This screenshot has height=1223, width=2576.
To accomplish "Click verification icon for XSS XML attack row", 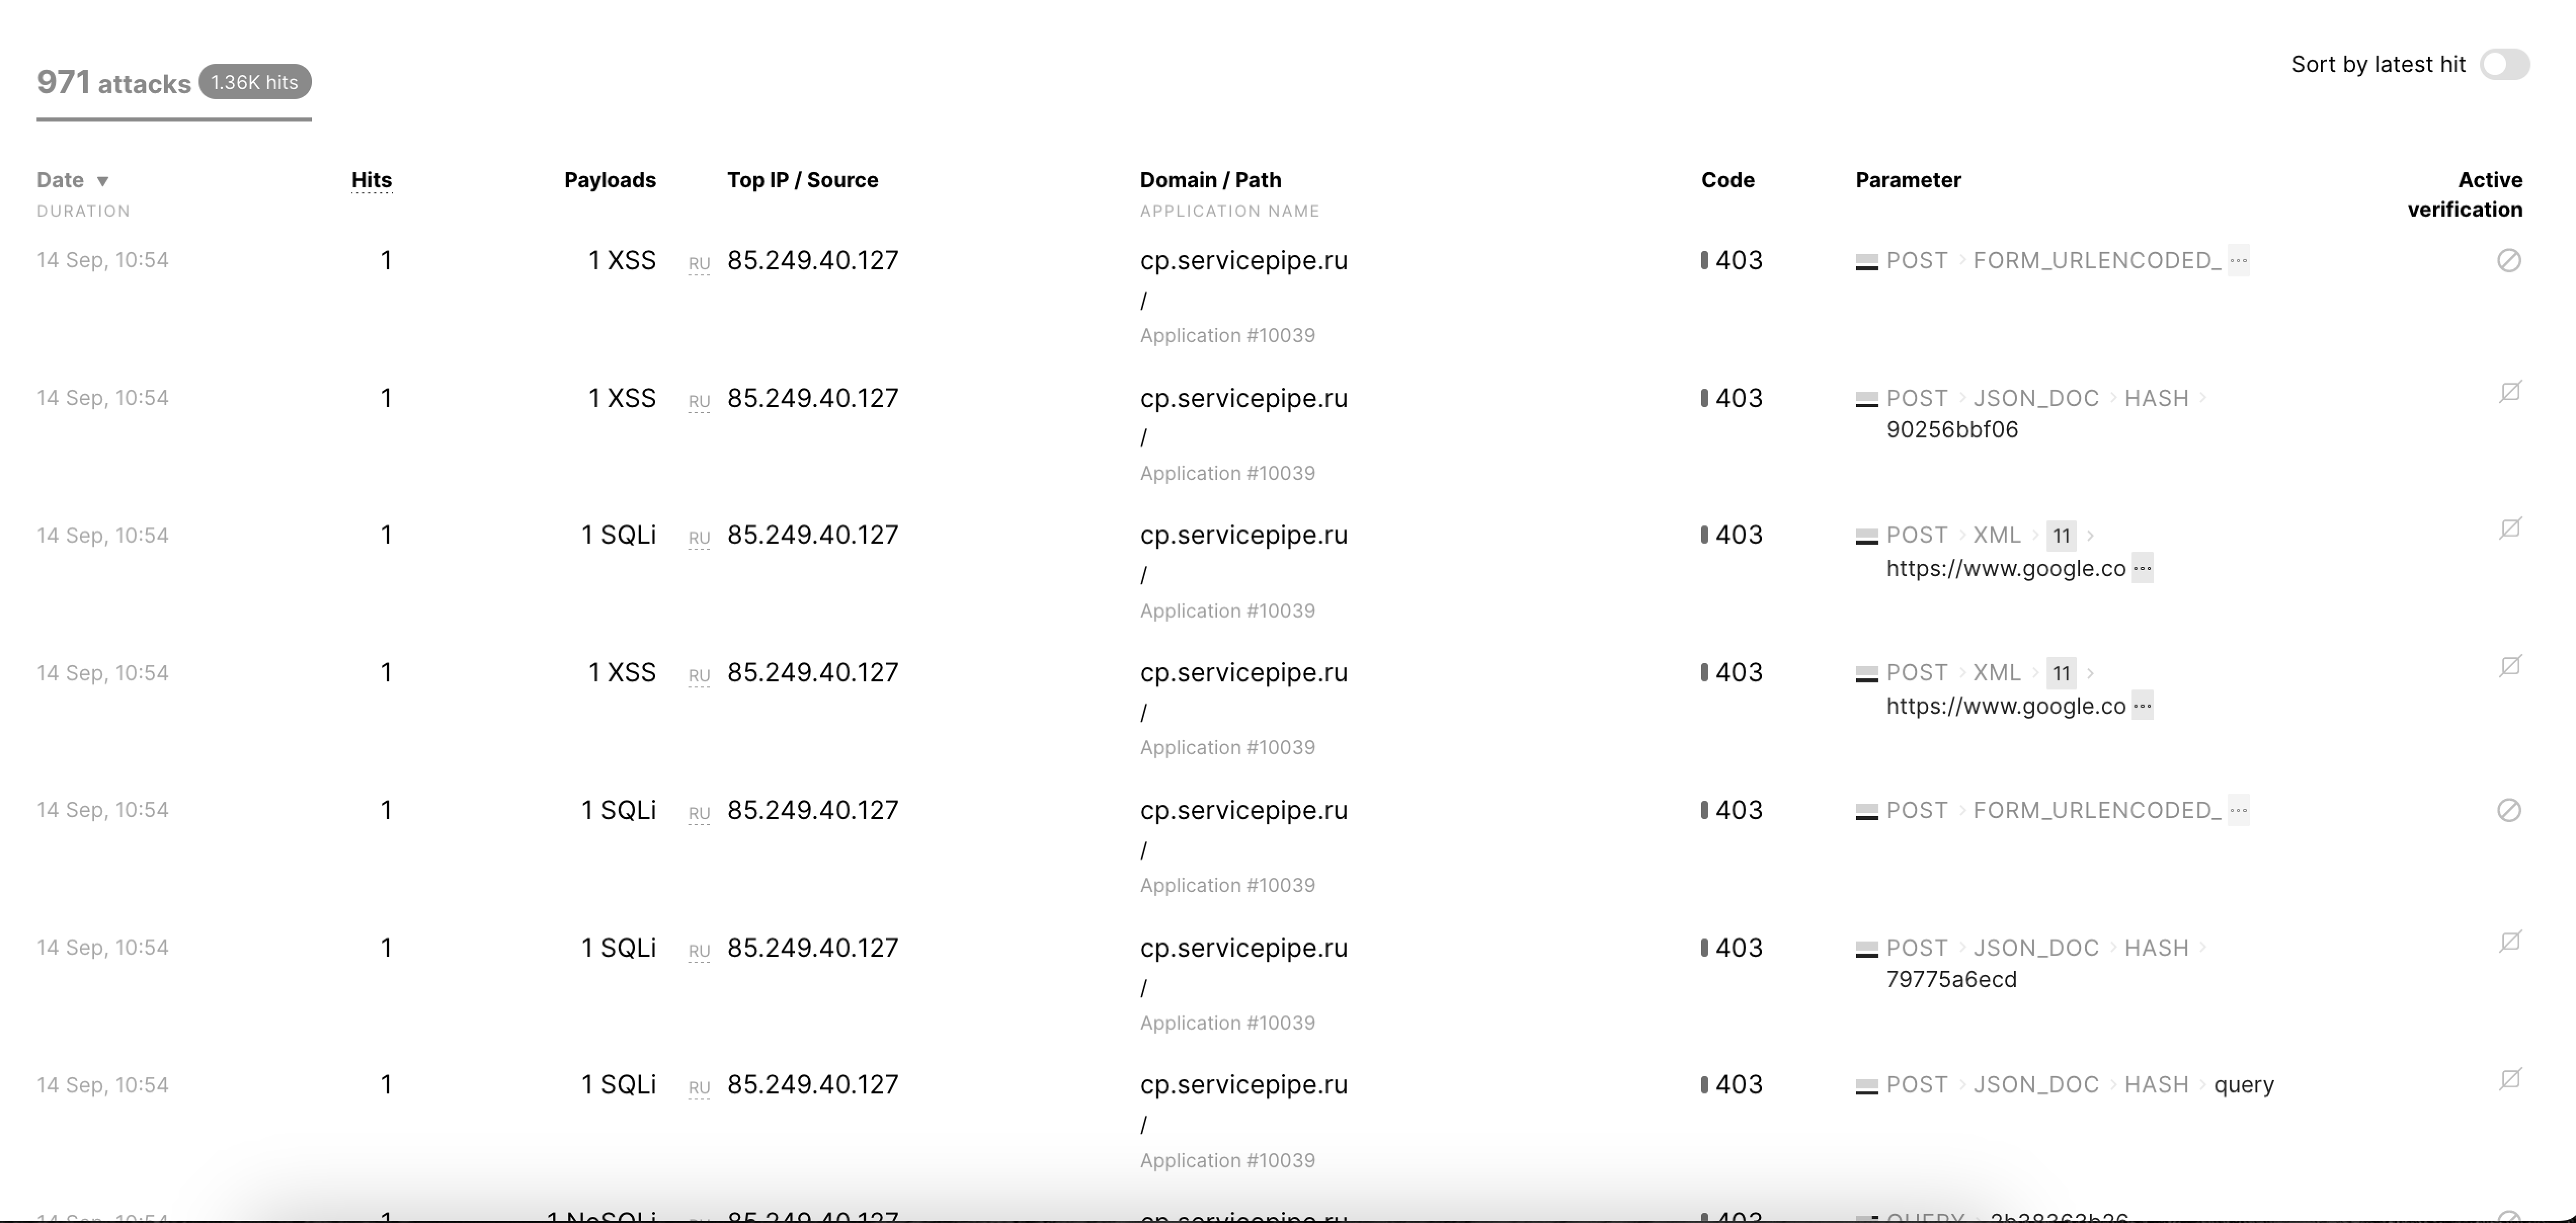I will tap(2509, 667).
